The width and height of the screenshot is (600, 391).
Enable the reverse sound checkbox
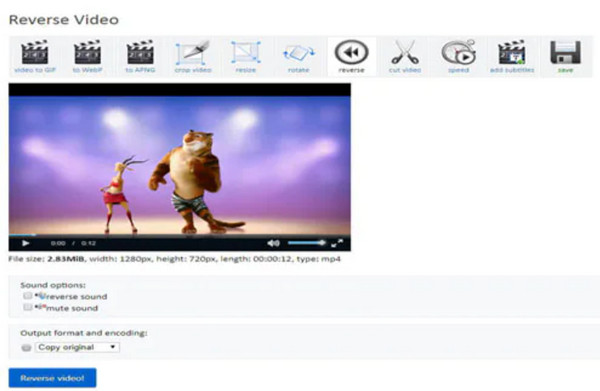[28, 296]
